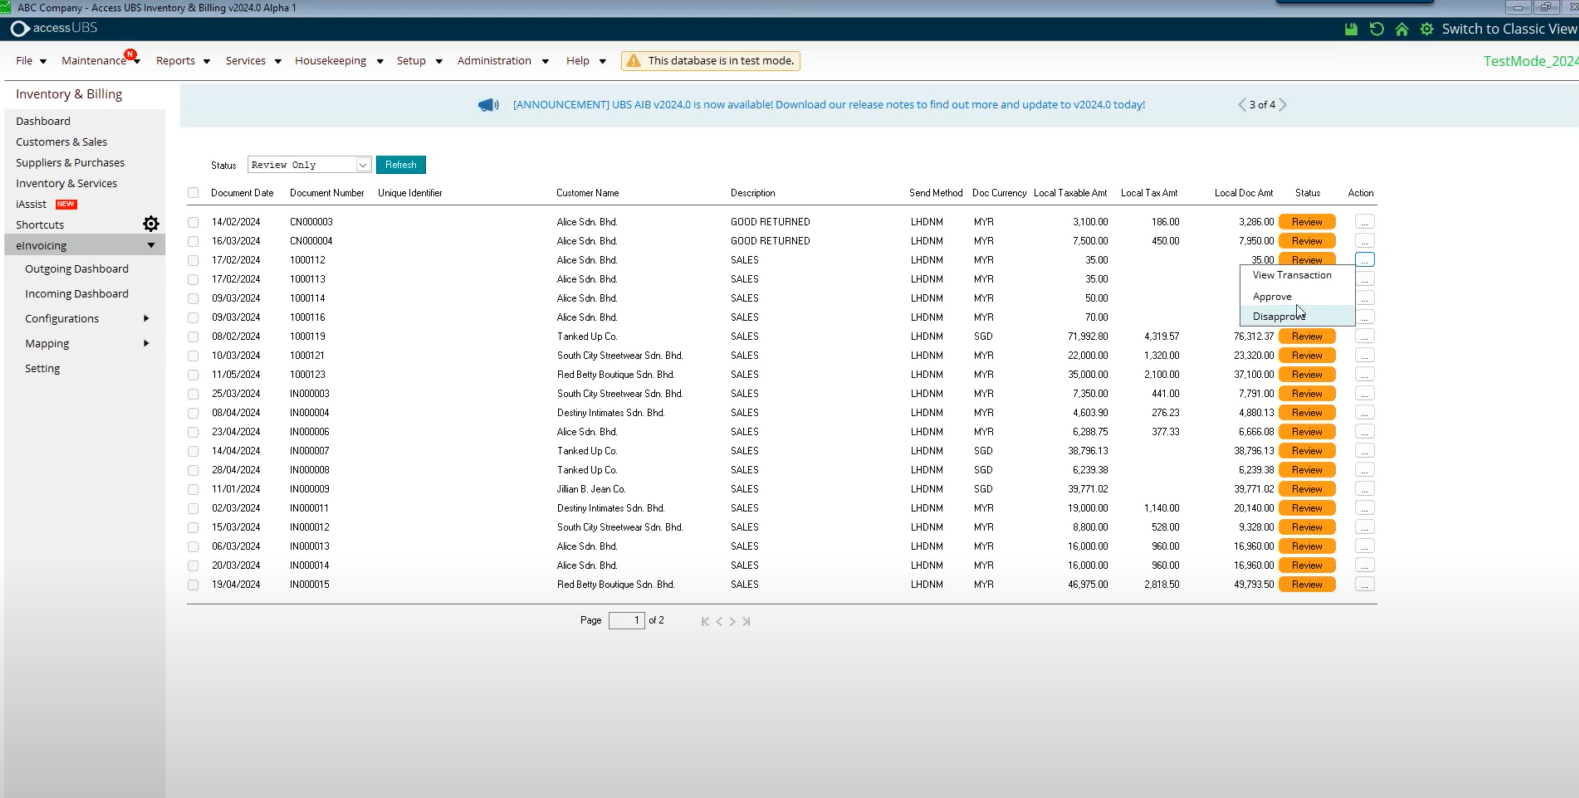Click Review status button for IN000015
The image size is (1579, 798).
1307,584
